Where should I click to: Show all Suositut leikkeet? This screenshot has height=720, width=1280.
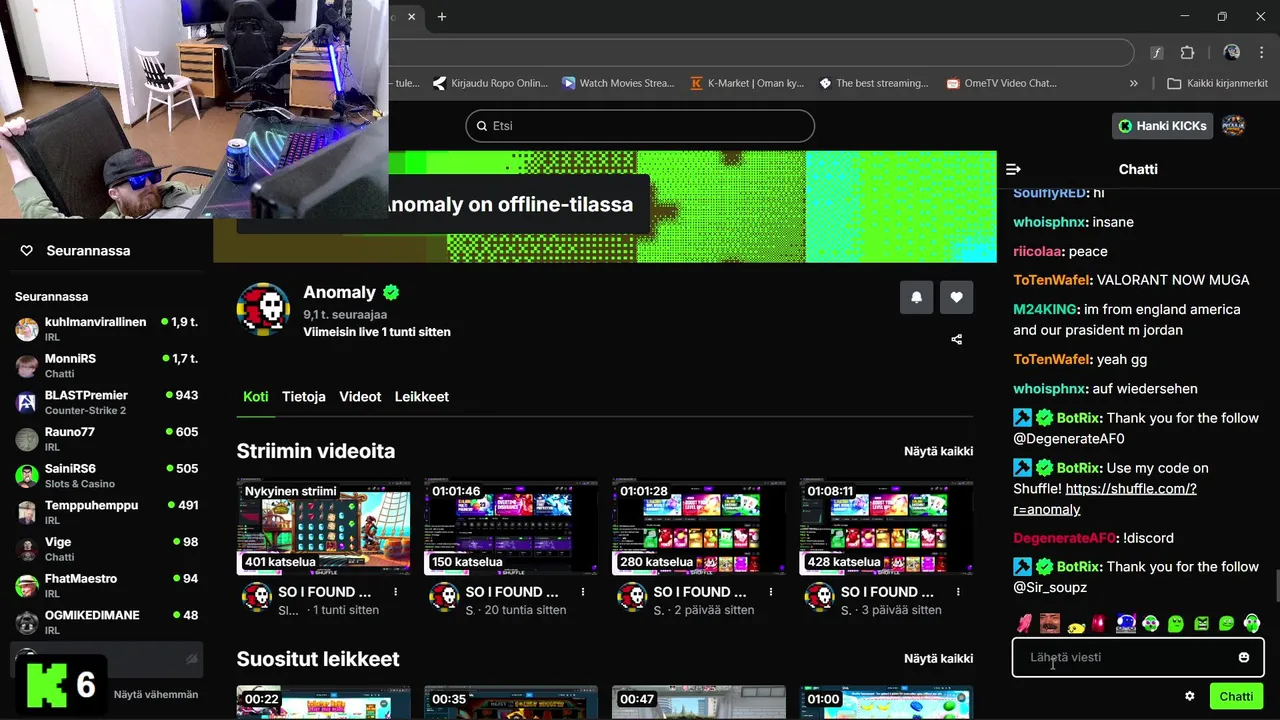click(x=938, y=658)
